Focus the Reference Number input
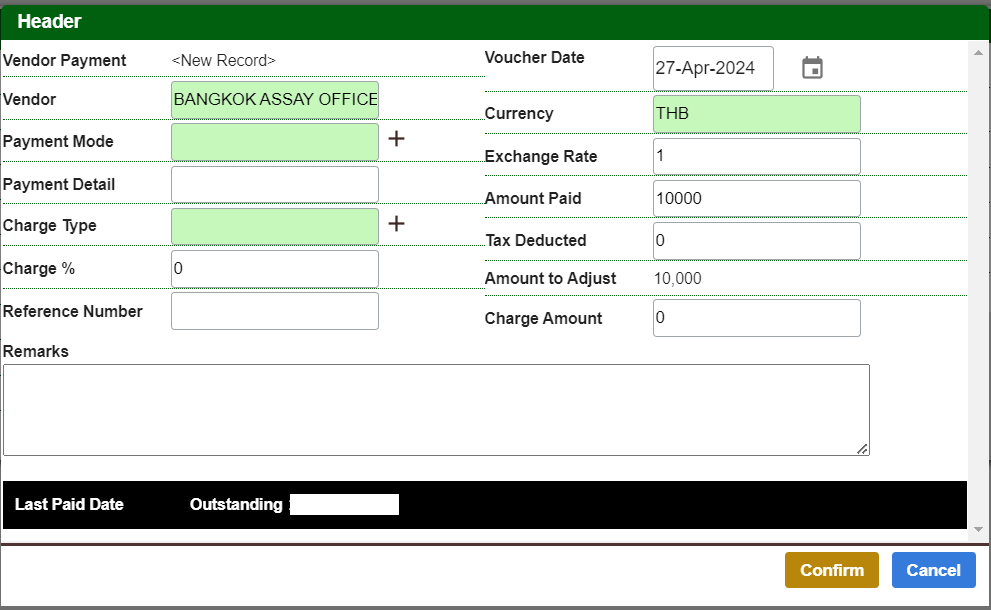This screenshot has width=991, height=610. coord(275,311)
